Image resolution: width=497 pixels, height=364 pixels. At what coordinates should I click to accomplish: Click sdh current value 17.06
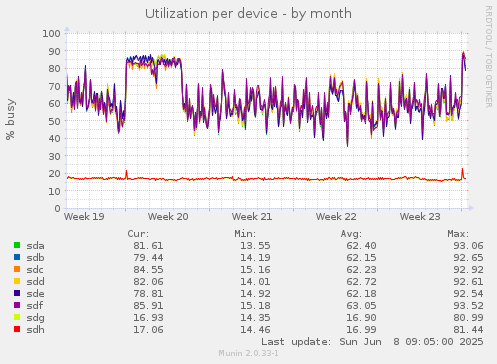pos(148,330)
